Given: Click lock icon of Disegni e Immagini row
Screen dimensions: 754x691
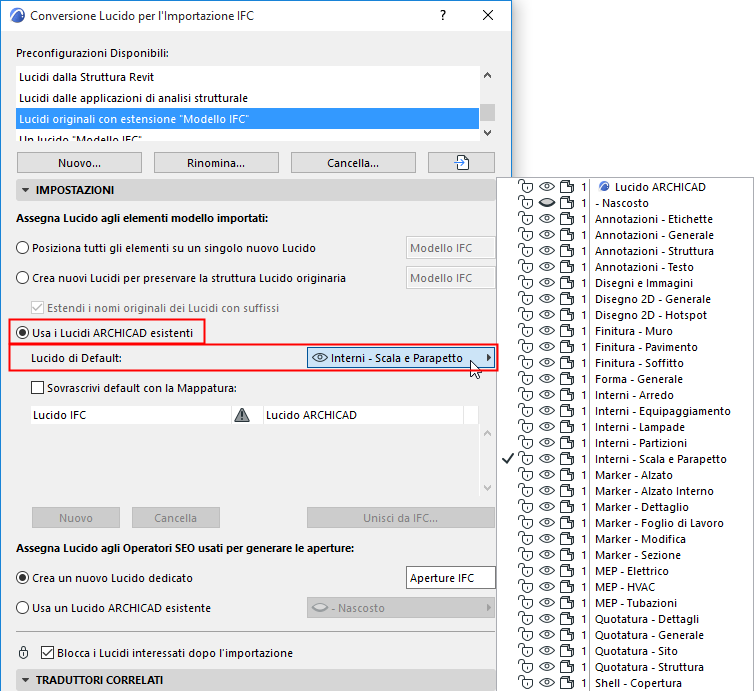Looking at the screenshot, I should [x=526, y=283].
